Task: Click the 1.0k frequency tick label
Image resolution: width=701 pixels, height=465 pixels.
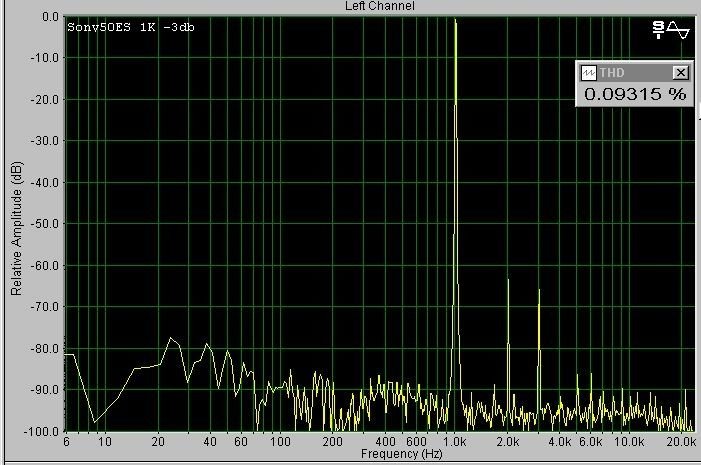Action: pos(455,442)
